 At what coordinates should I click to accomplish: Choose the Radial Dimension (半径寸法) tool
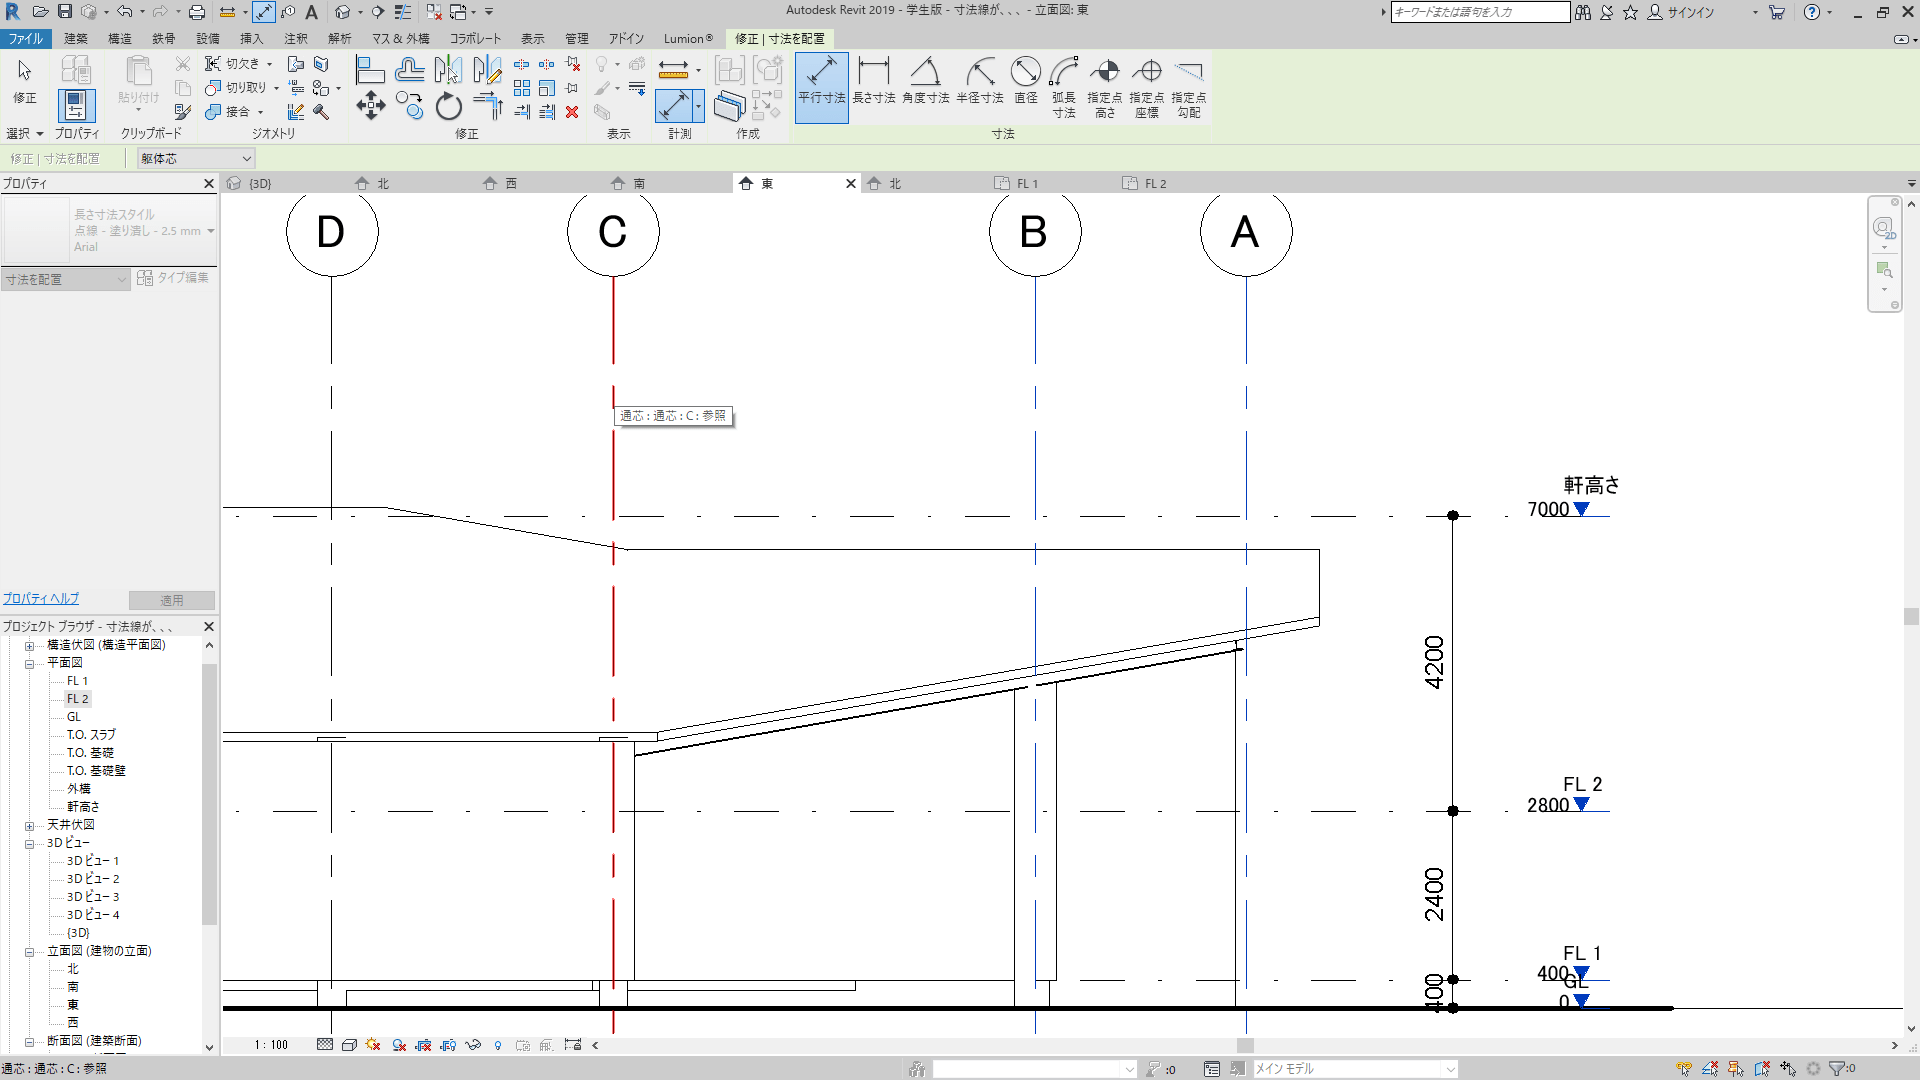979,81
